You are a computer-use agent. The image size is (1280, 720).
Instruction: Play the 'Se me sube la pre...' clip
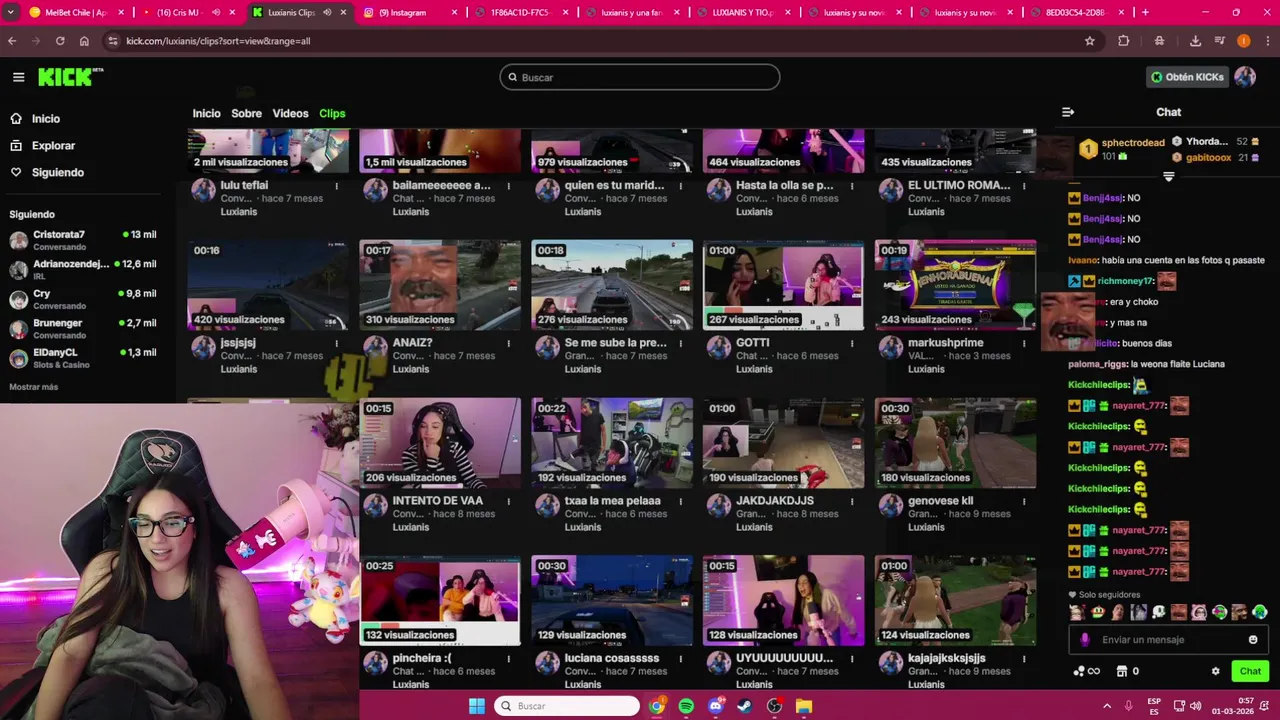click(612, 285)
